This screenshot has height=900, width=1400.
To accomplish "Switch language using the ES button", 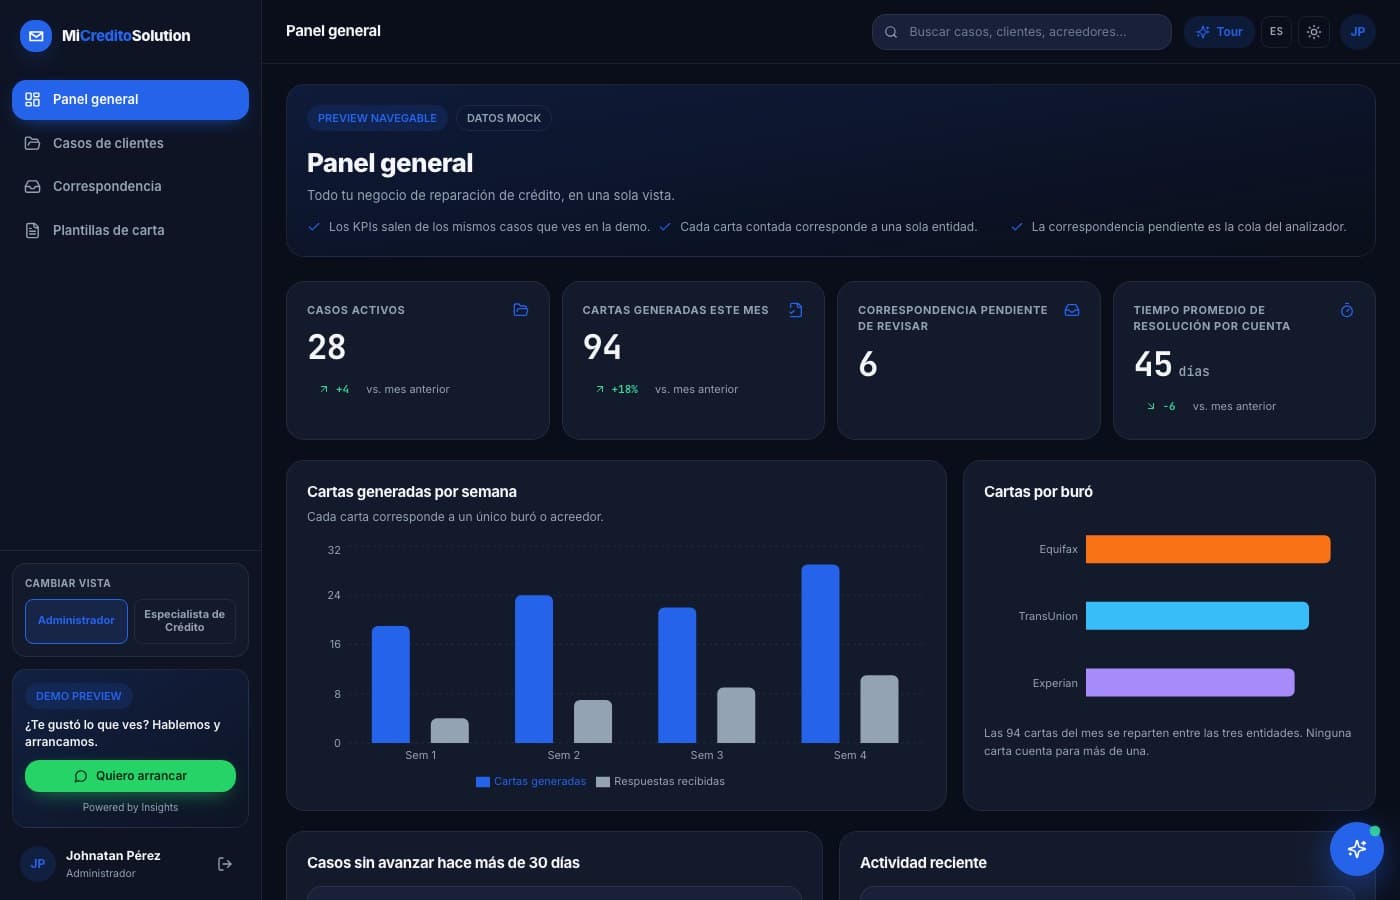I will point(1276,32).
